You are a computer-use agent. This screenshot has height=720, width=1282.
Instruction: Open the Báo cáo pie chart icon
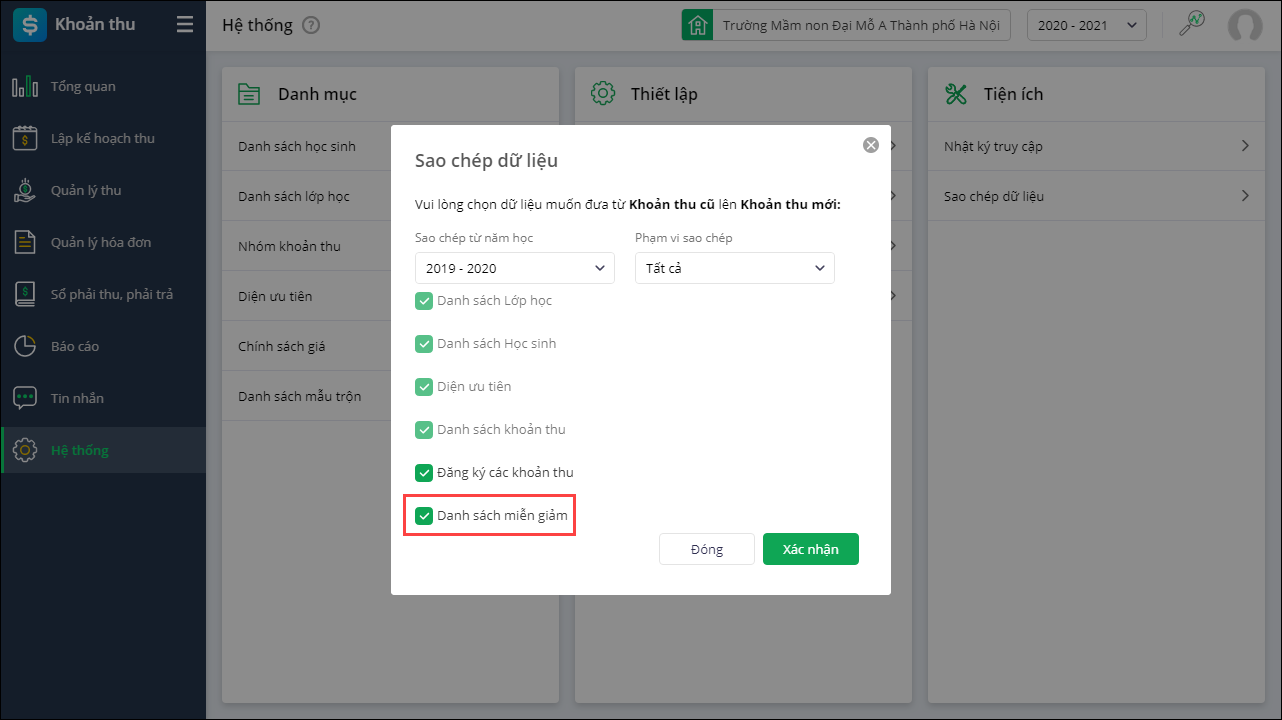point(25,346)
